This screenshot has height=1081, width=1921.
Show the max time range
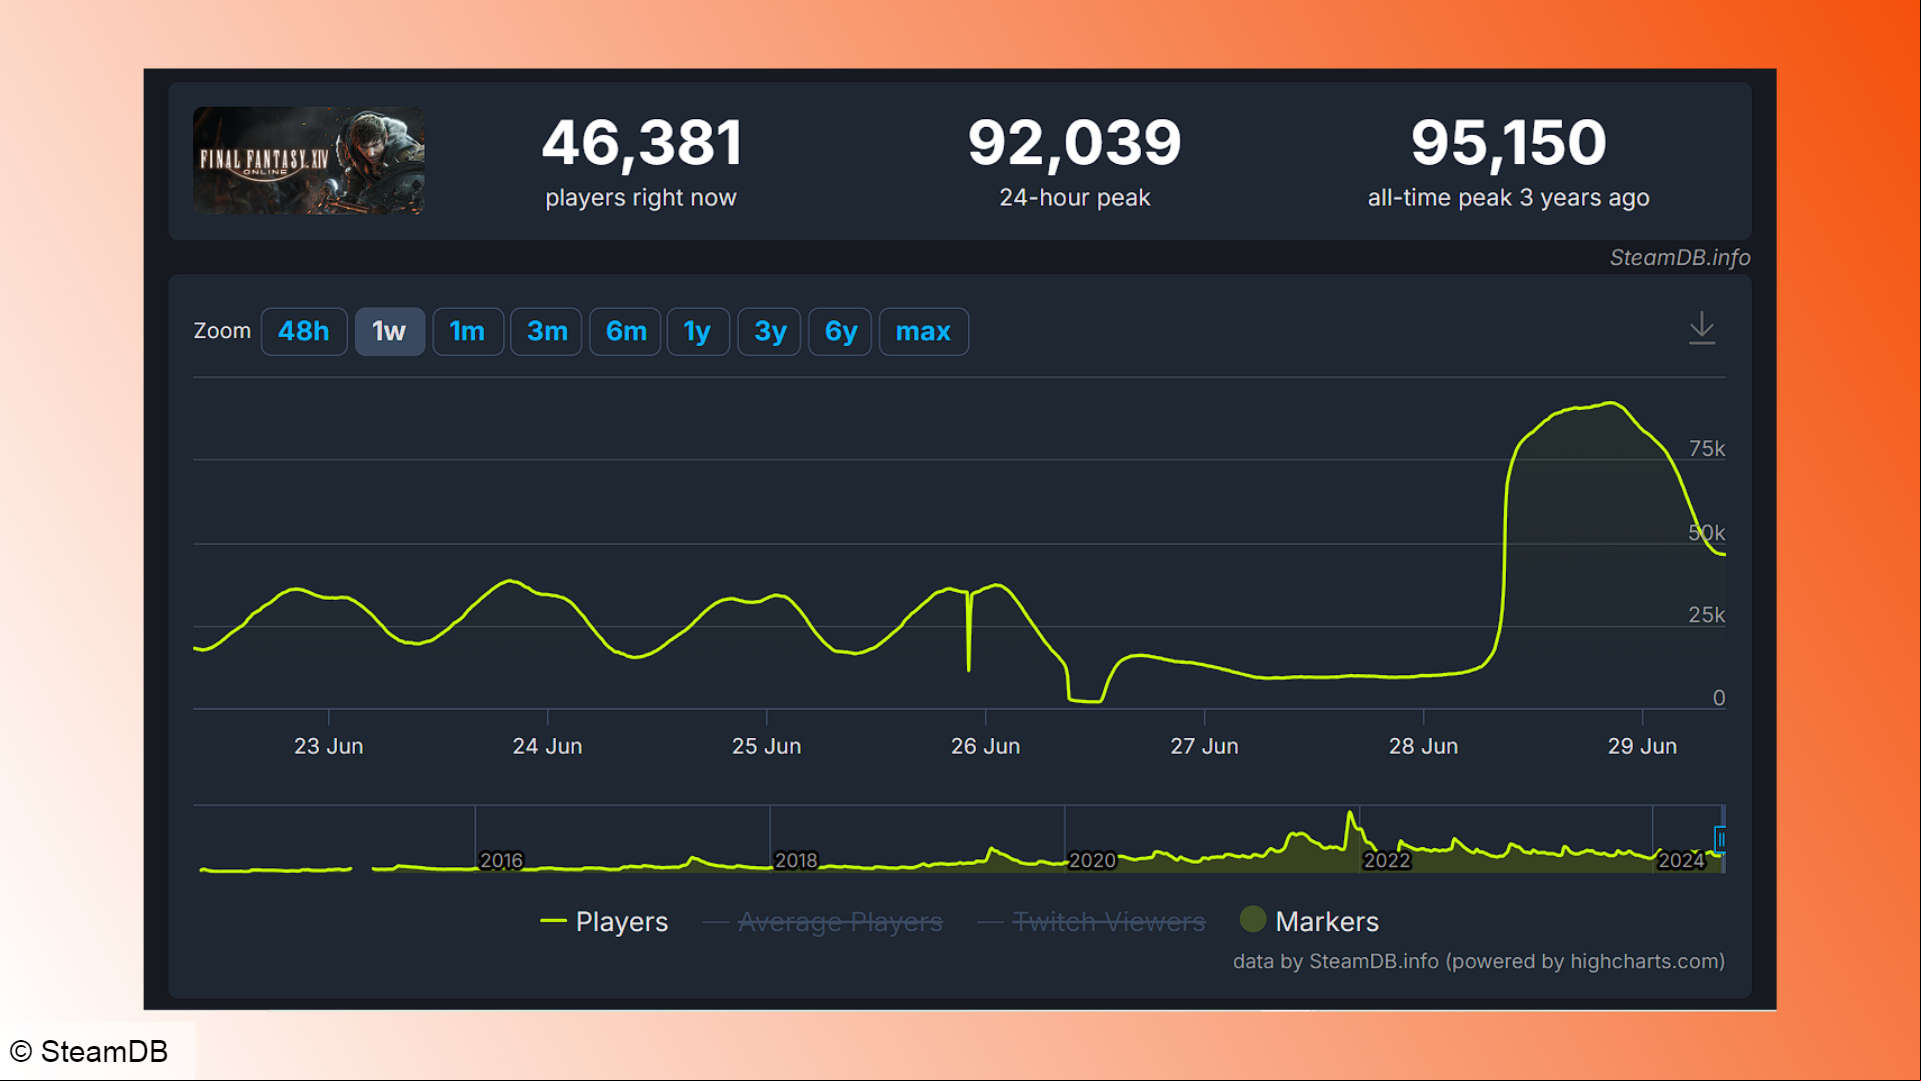(x=923, y=331)
